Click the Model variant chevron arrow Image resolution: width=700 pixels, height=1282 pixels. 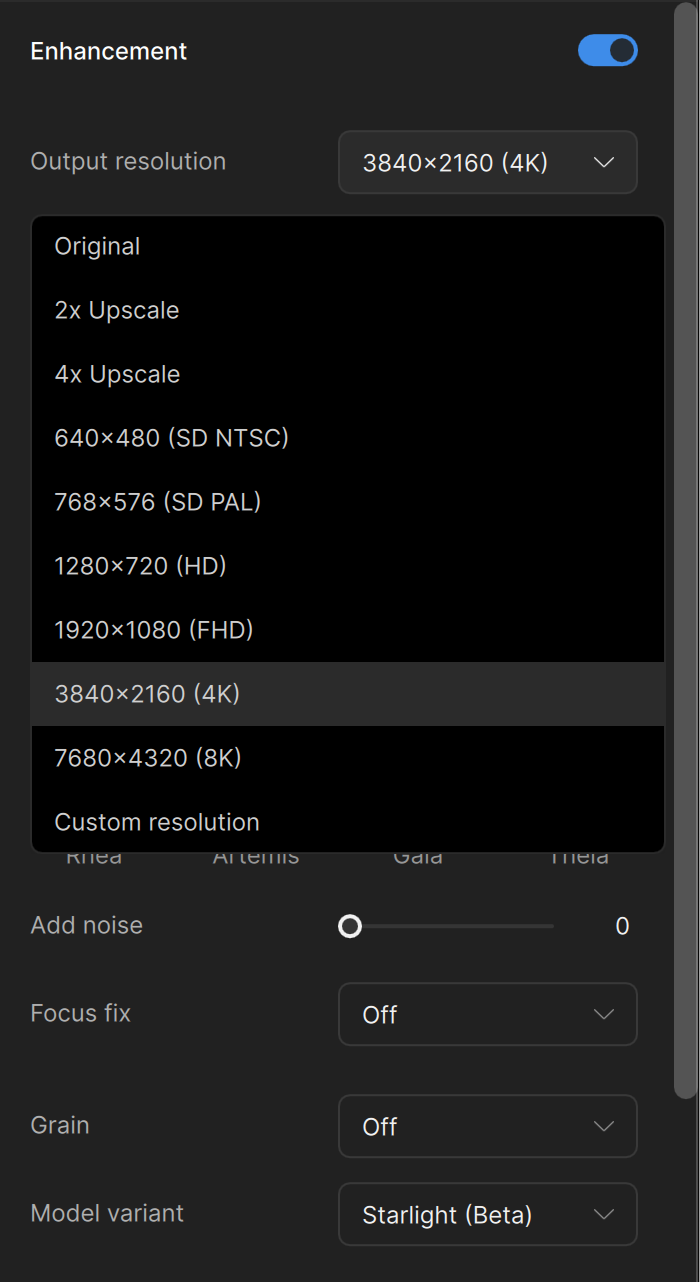click(x=604, y=1214)
